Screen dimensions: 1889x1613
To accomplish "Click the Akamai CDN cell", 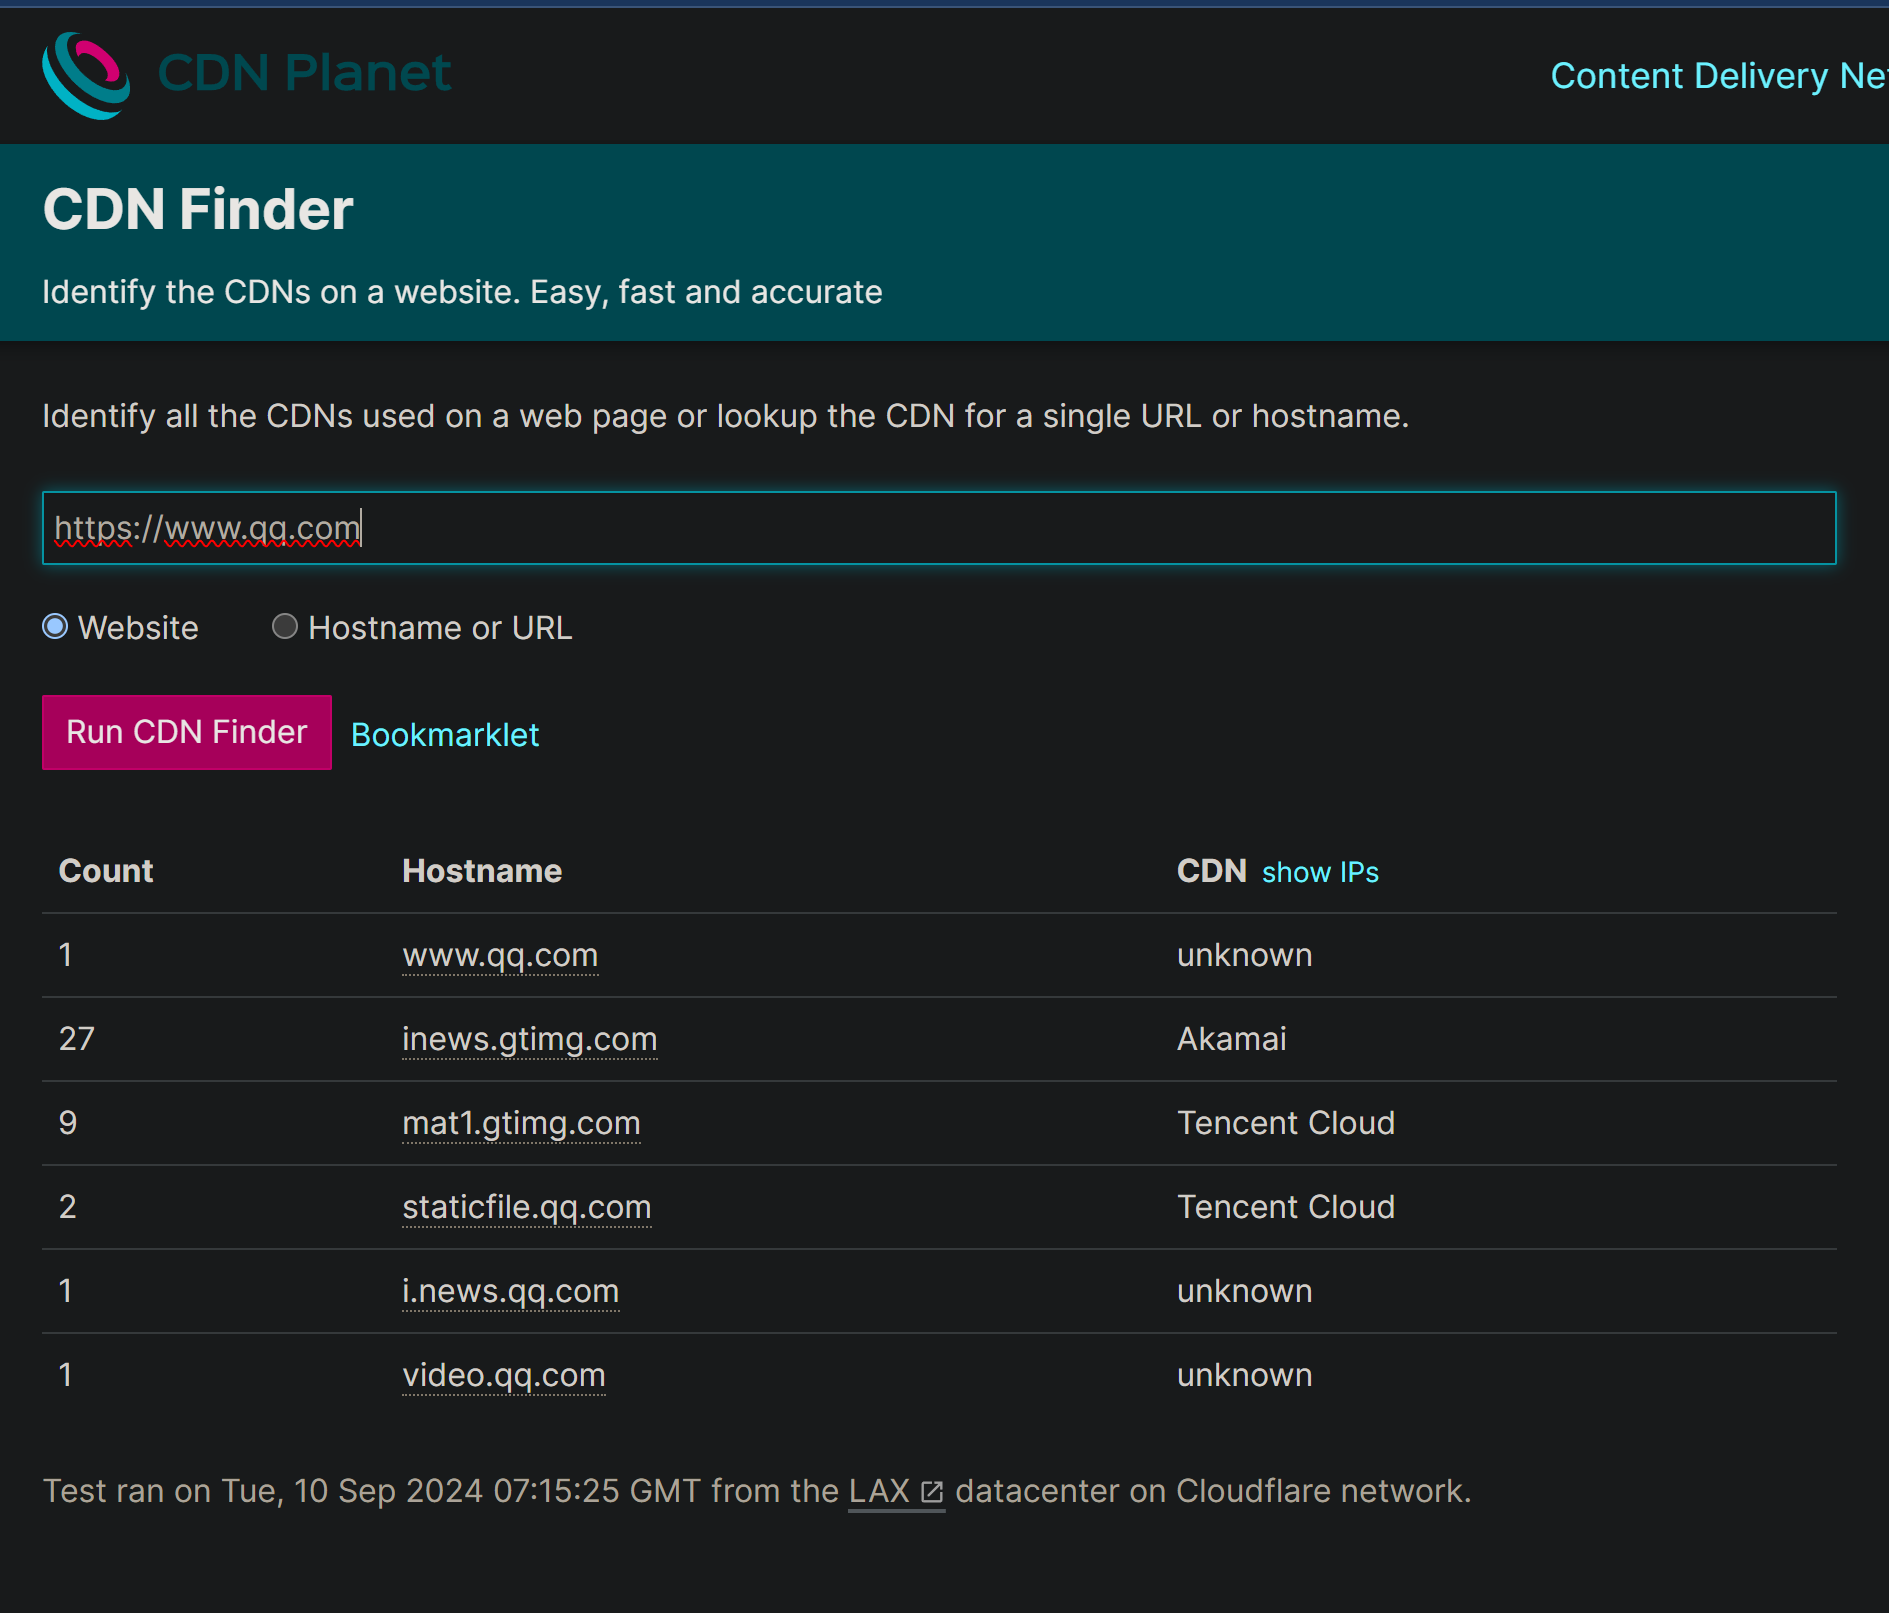I will pos(1232,1039).
